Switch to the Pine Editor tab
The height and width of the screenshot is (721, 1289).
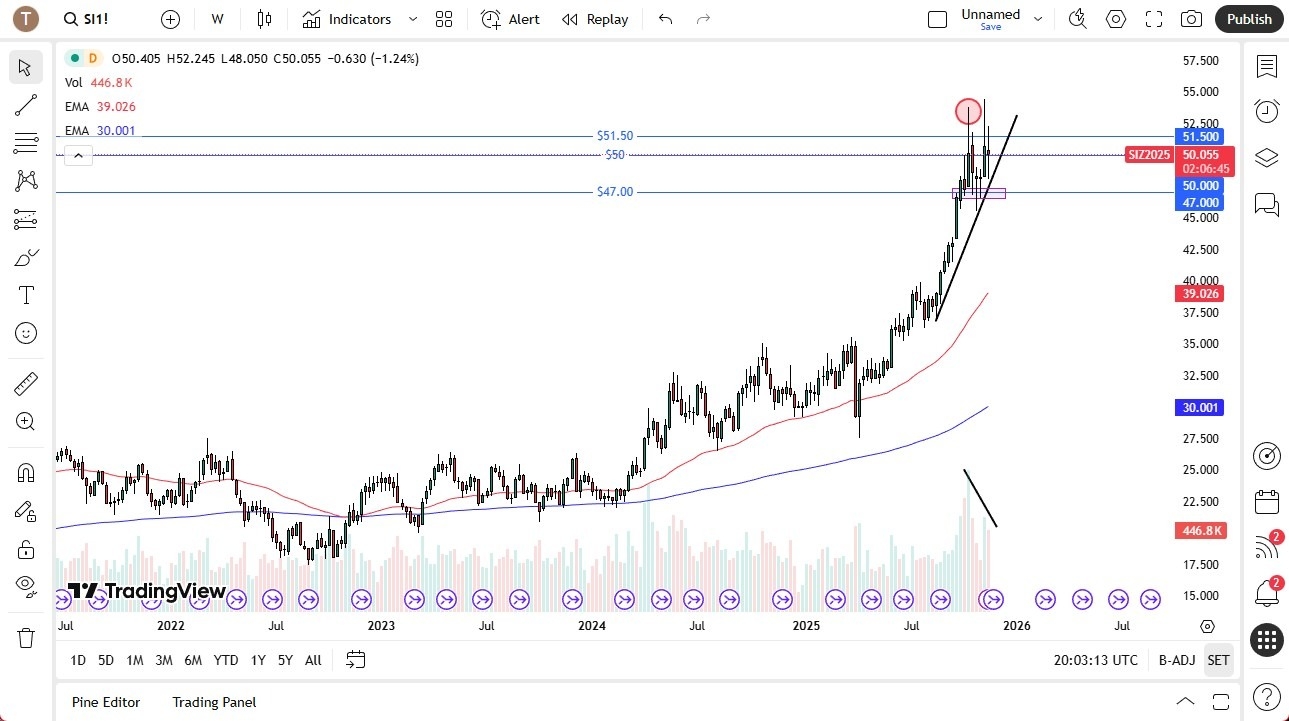pos(105,701)
